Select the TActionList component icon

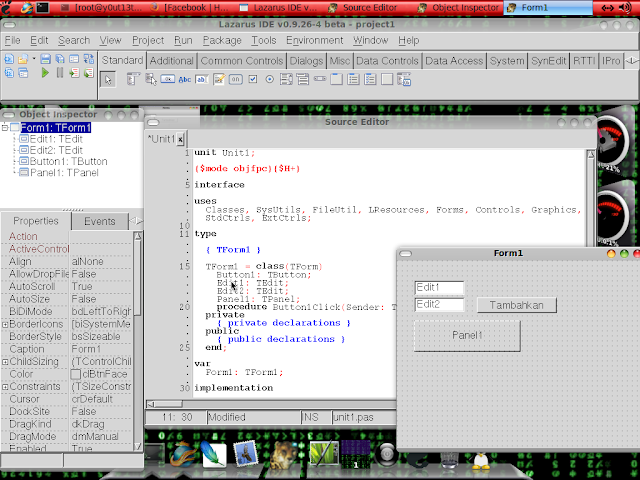tap(404, 79)
